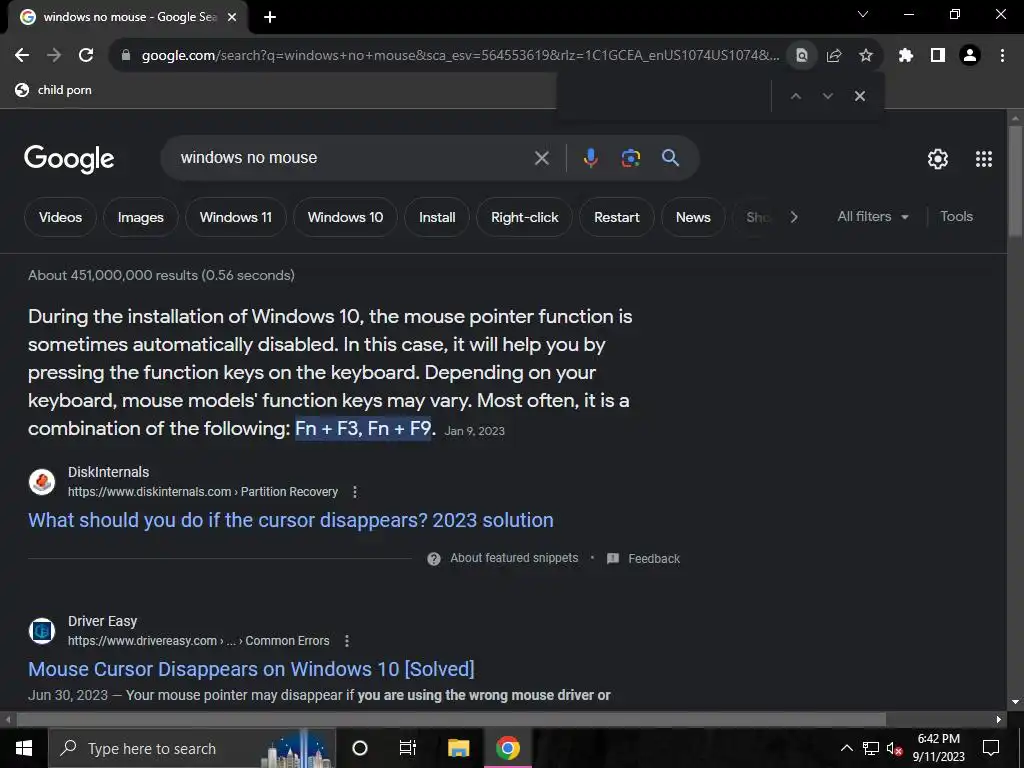This screenshot has height=768, width=1024.
Task: Reload the current Google search page
Action: [86, 56]
